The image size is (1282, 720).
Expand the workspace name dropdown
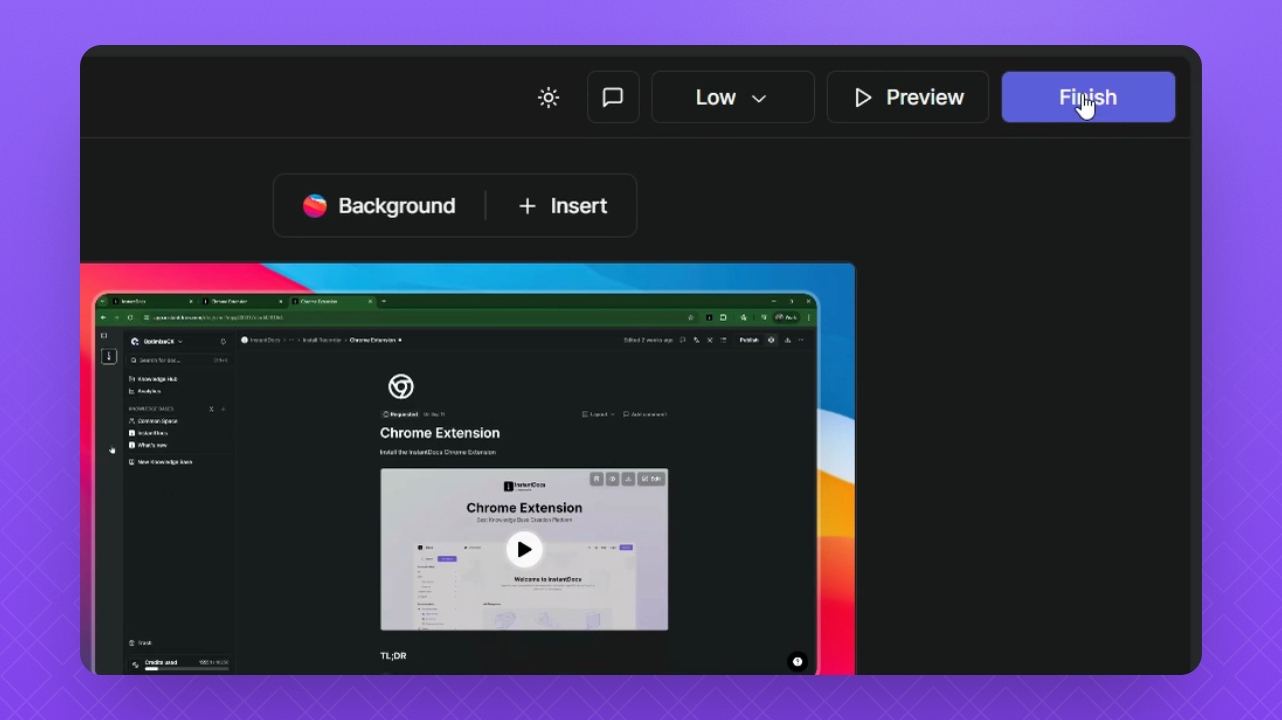157,342
